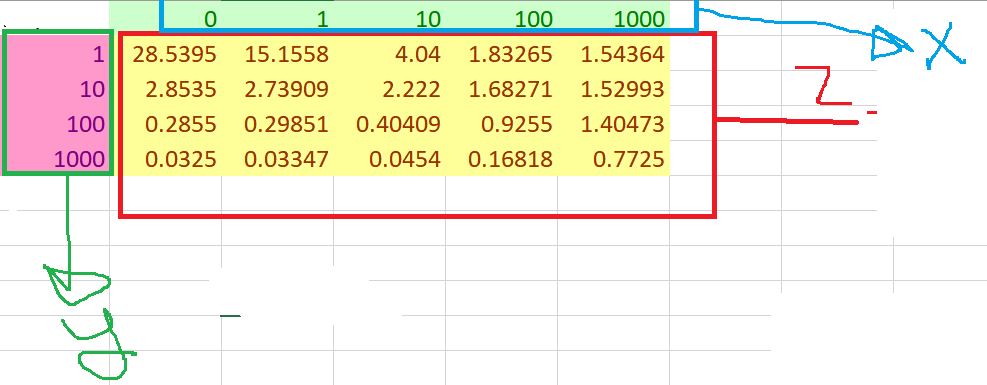The width and height of the screenshot is (987, 385).
Task: Click the green header cell with 0
Action: [166, 18]
